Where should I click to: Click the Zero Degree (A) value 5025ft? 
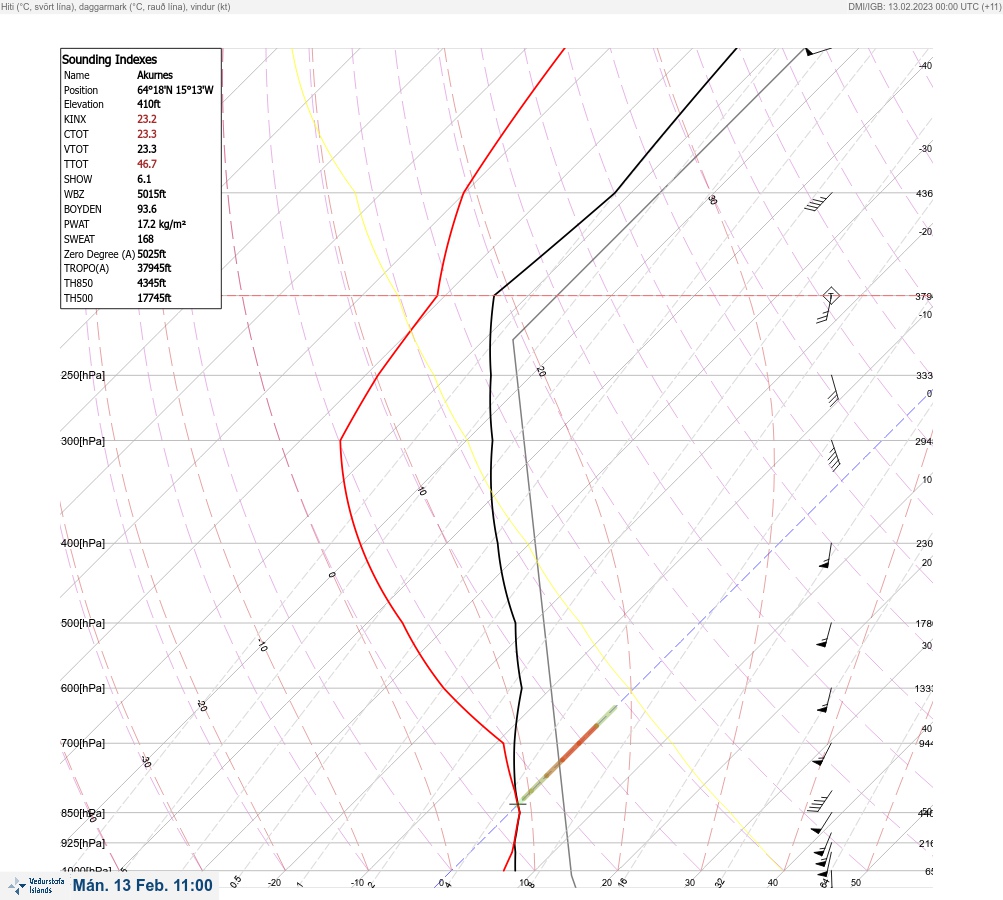click(x=152, y=254)
